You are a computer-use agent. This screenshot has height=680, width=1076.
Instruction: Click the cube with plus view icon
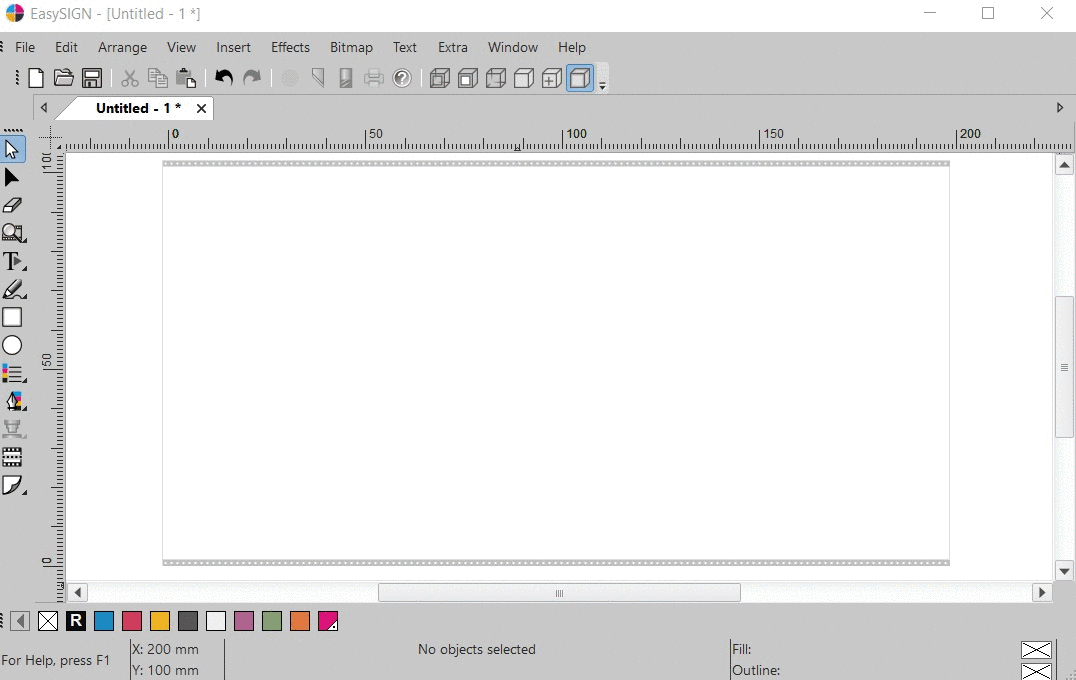click(552, 78)
